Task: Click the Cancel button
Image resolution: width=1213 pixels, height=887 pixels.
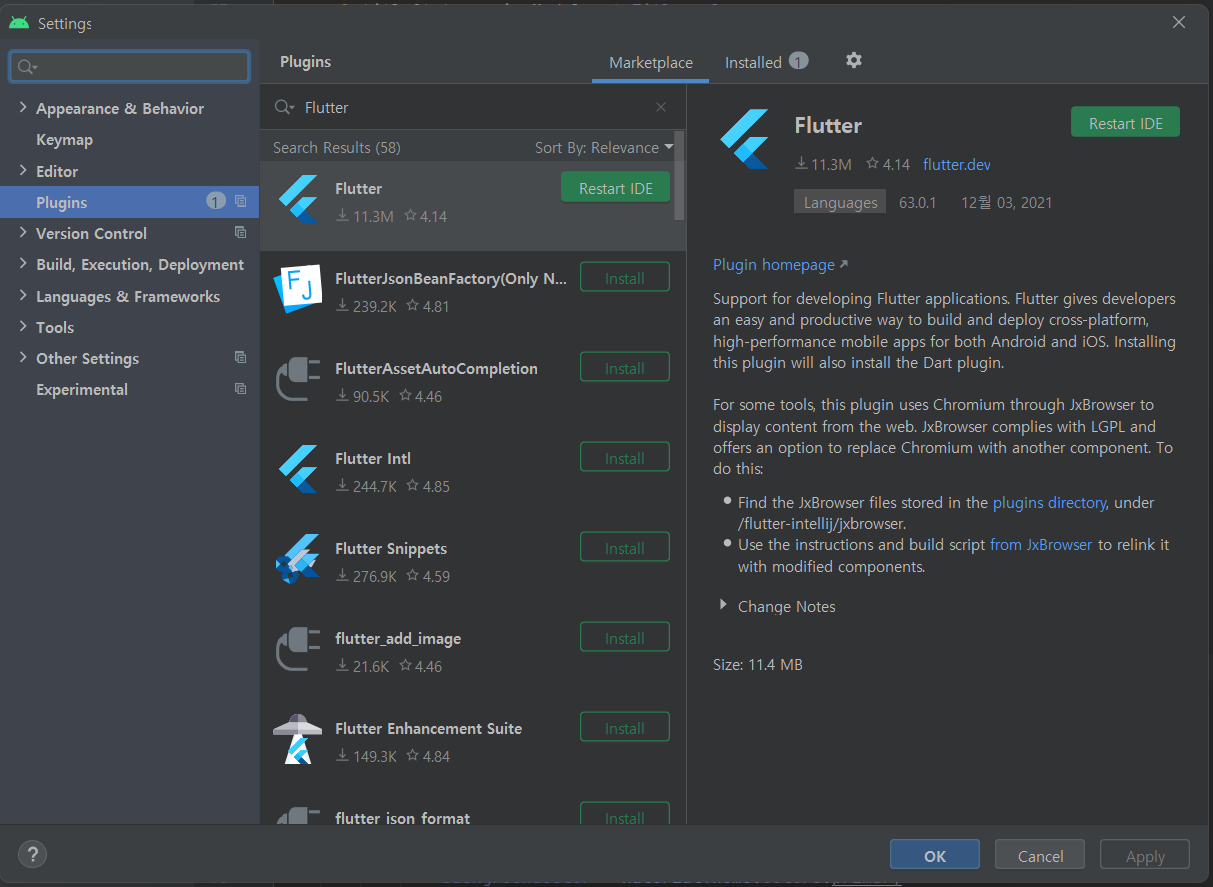Action: tap(1040, 856)
